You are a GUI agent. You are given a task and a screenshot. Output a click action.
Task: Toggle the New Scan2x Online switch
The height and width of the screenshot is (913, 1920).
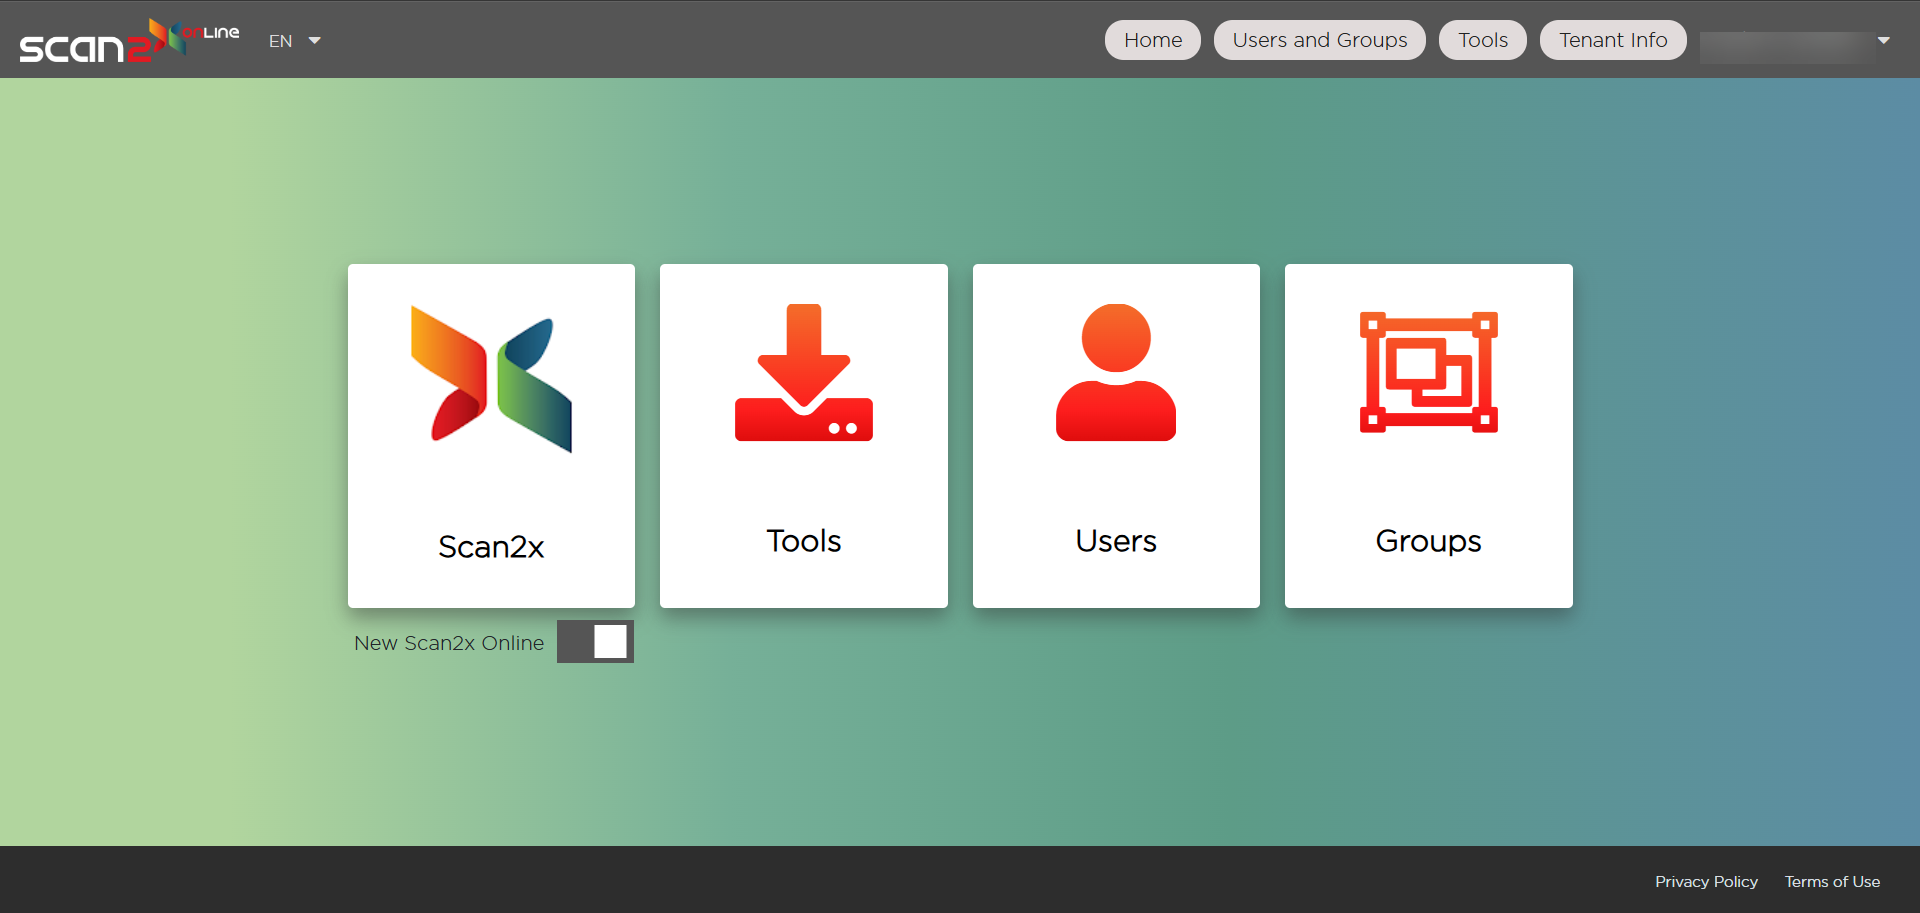point(595,642)
